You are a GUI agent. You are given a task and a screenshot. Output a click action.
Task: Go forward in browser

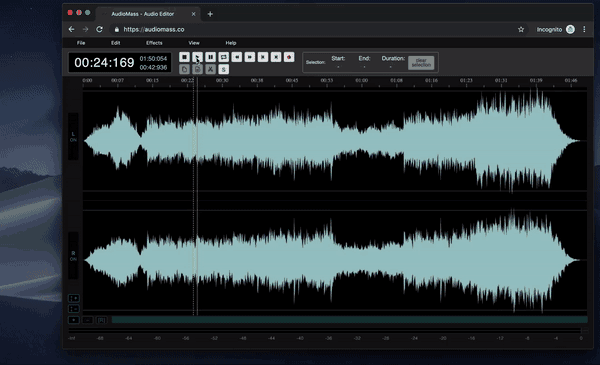(x=85, y=29)
